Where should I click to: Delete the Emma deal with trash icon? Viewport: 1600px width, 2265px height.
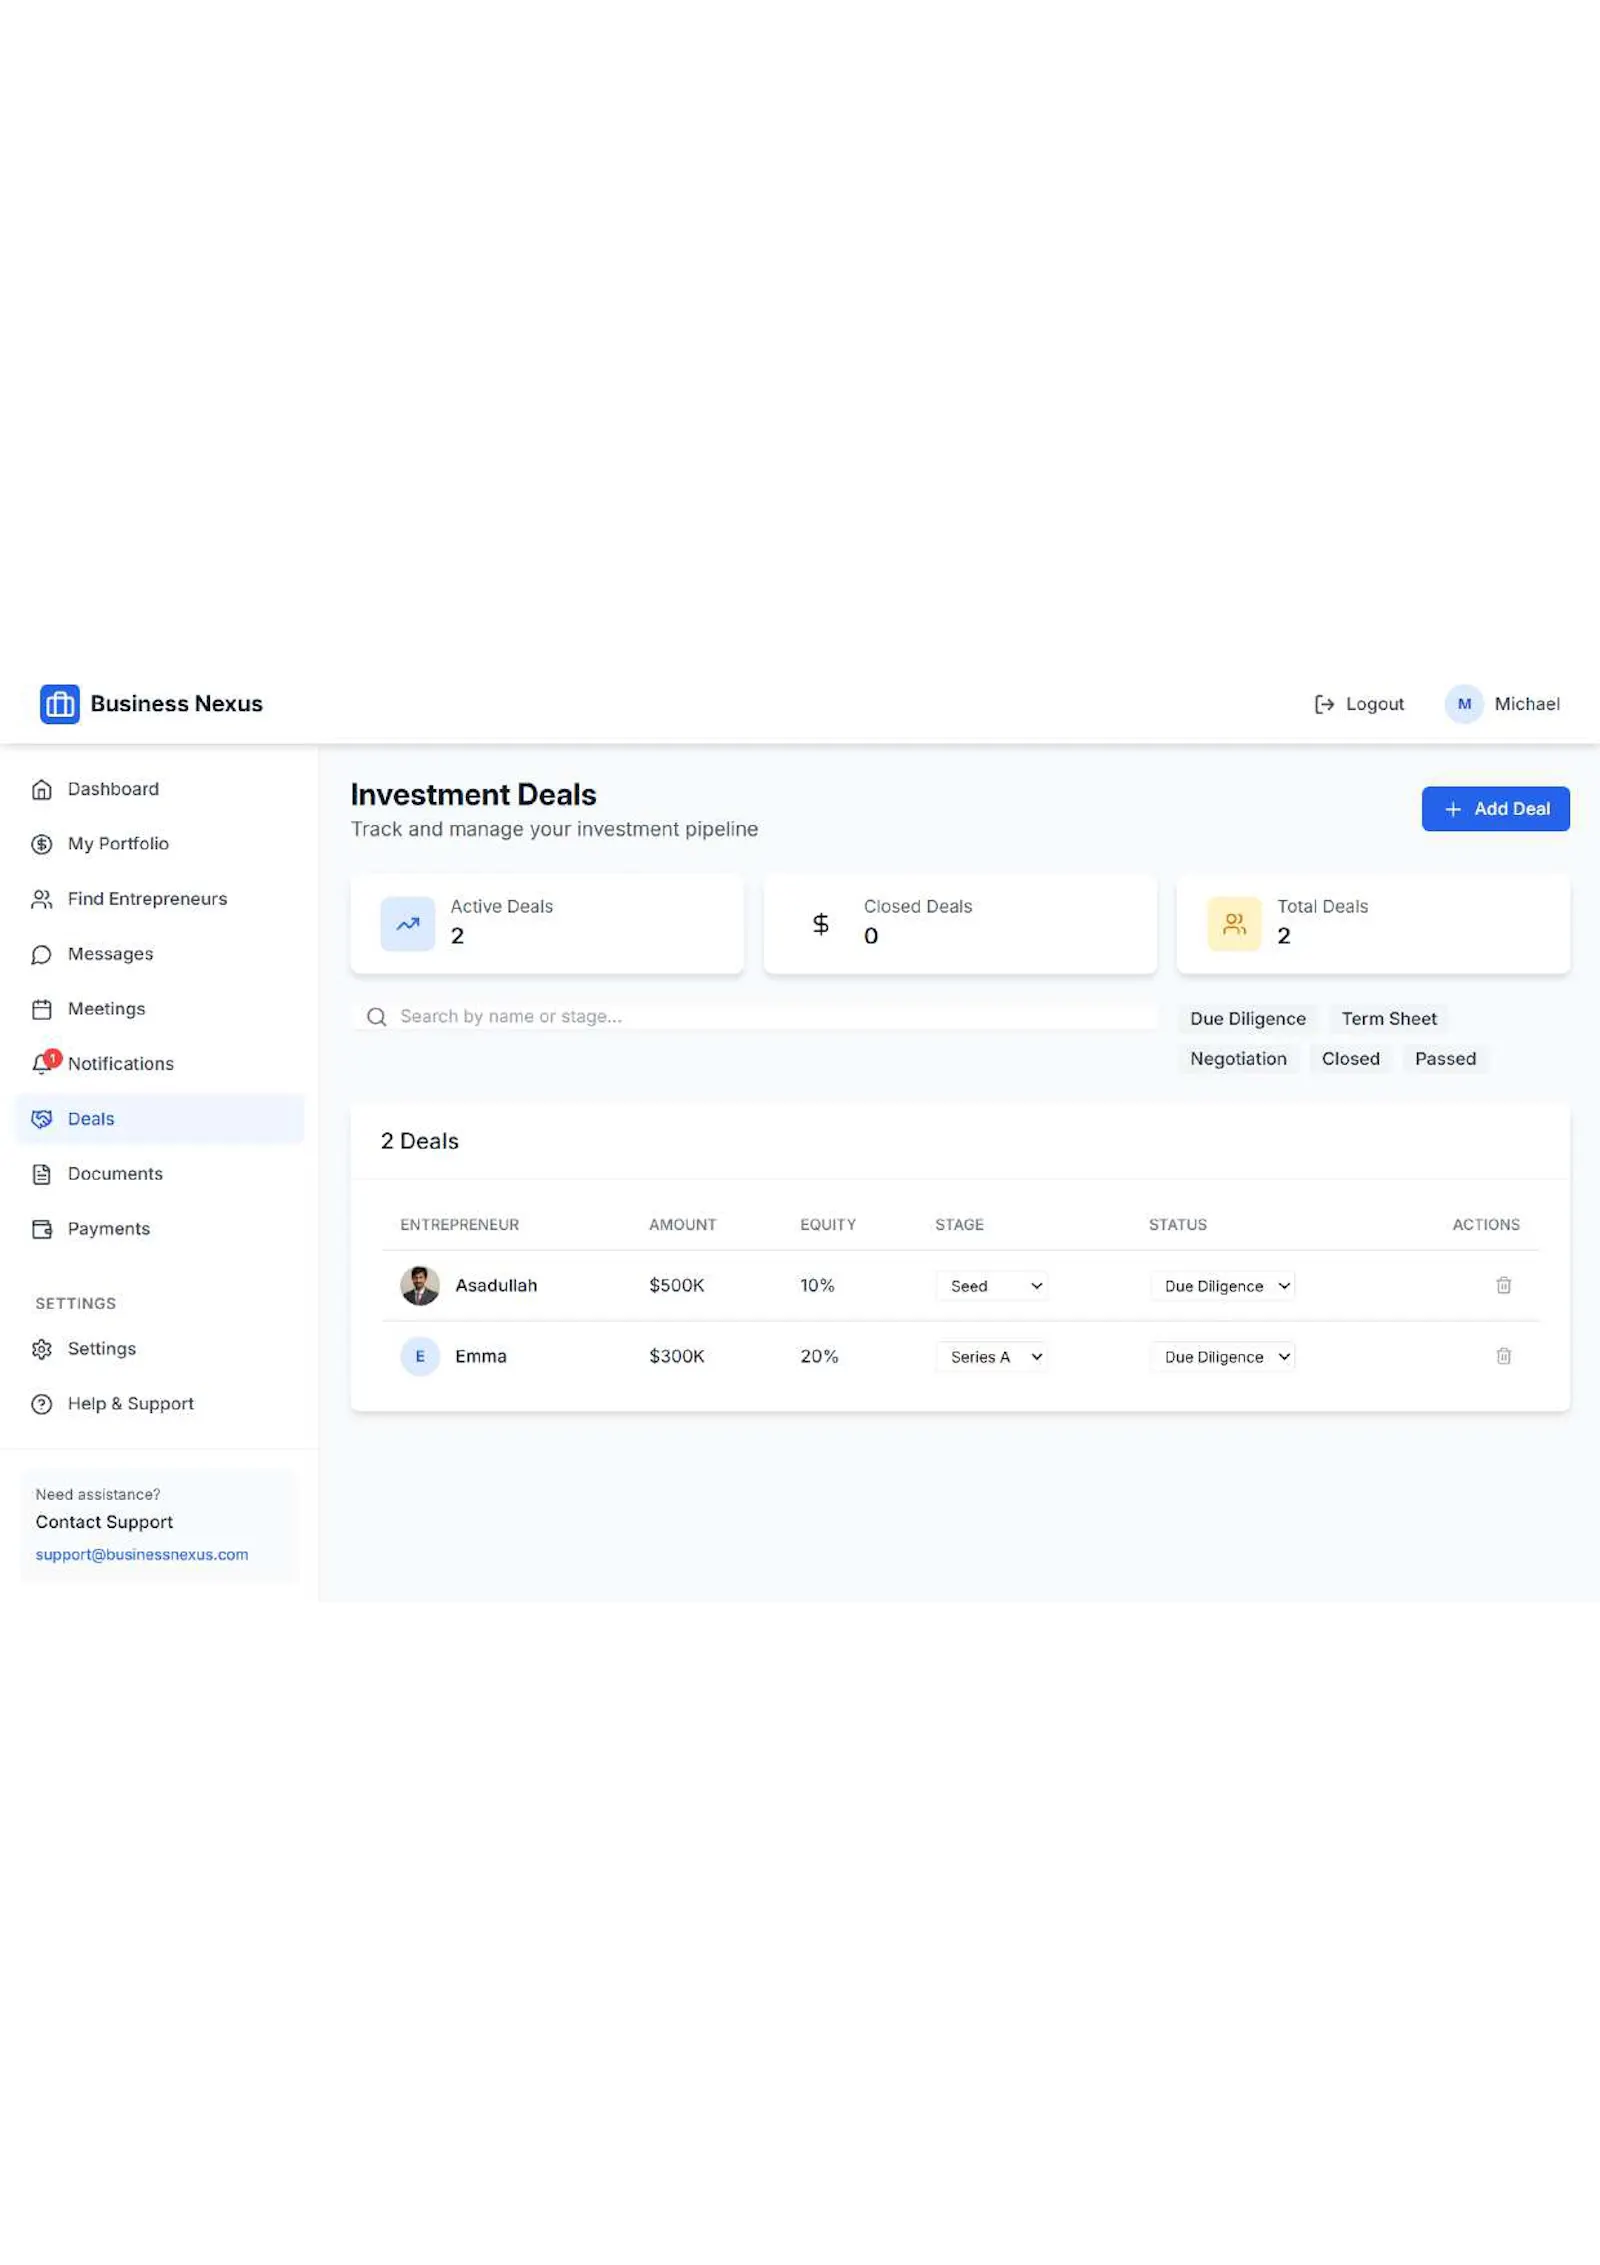(1503, 1356)
